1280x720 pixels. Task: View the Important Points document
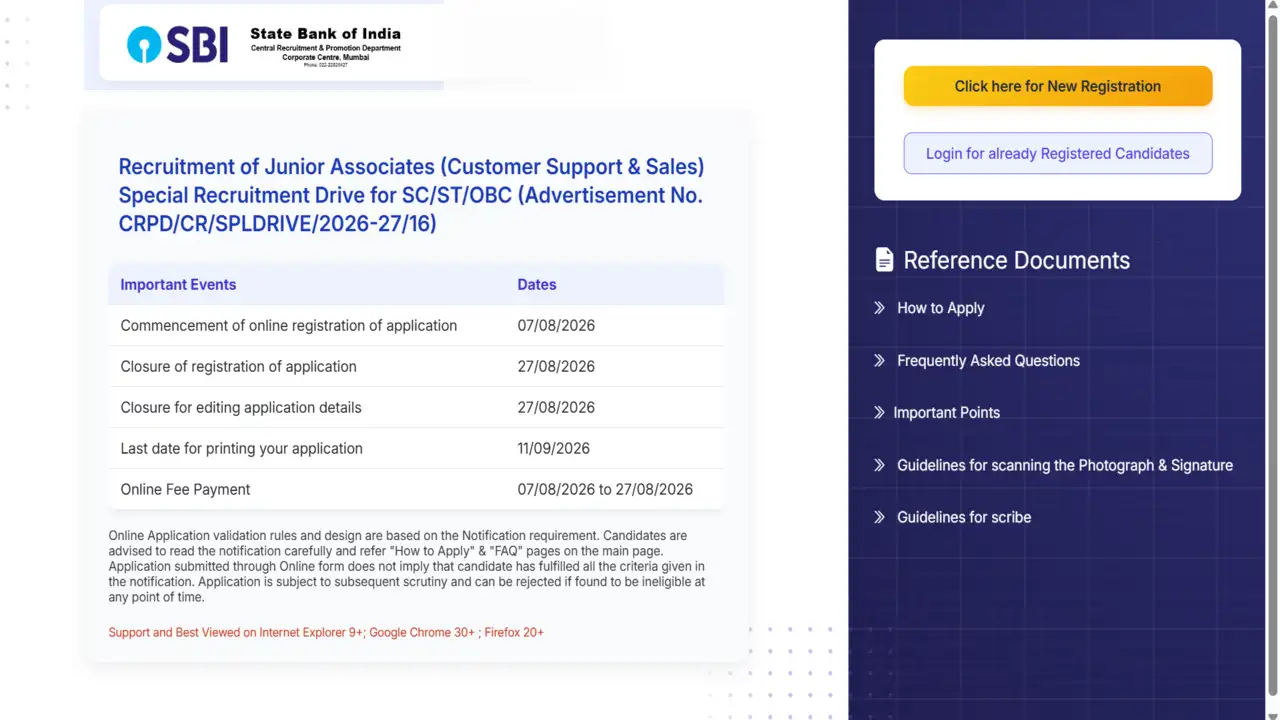pos(946,412)
